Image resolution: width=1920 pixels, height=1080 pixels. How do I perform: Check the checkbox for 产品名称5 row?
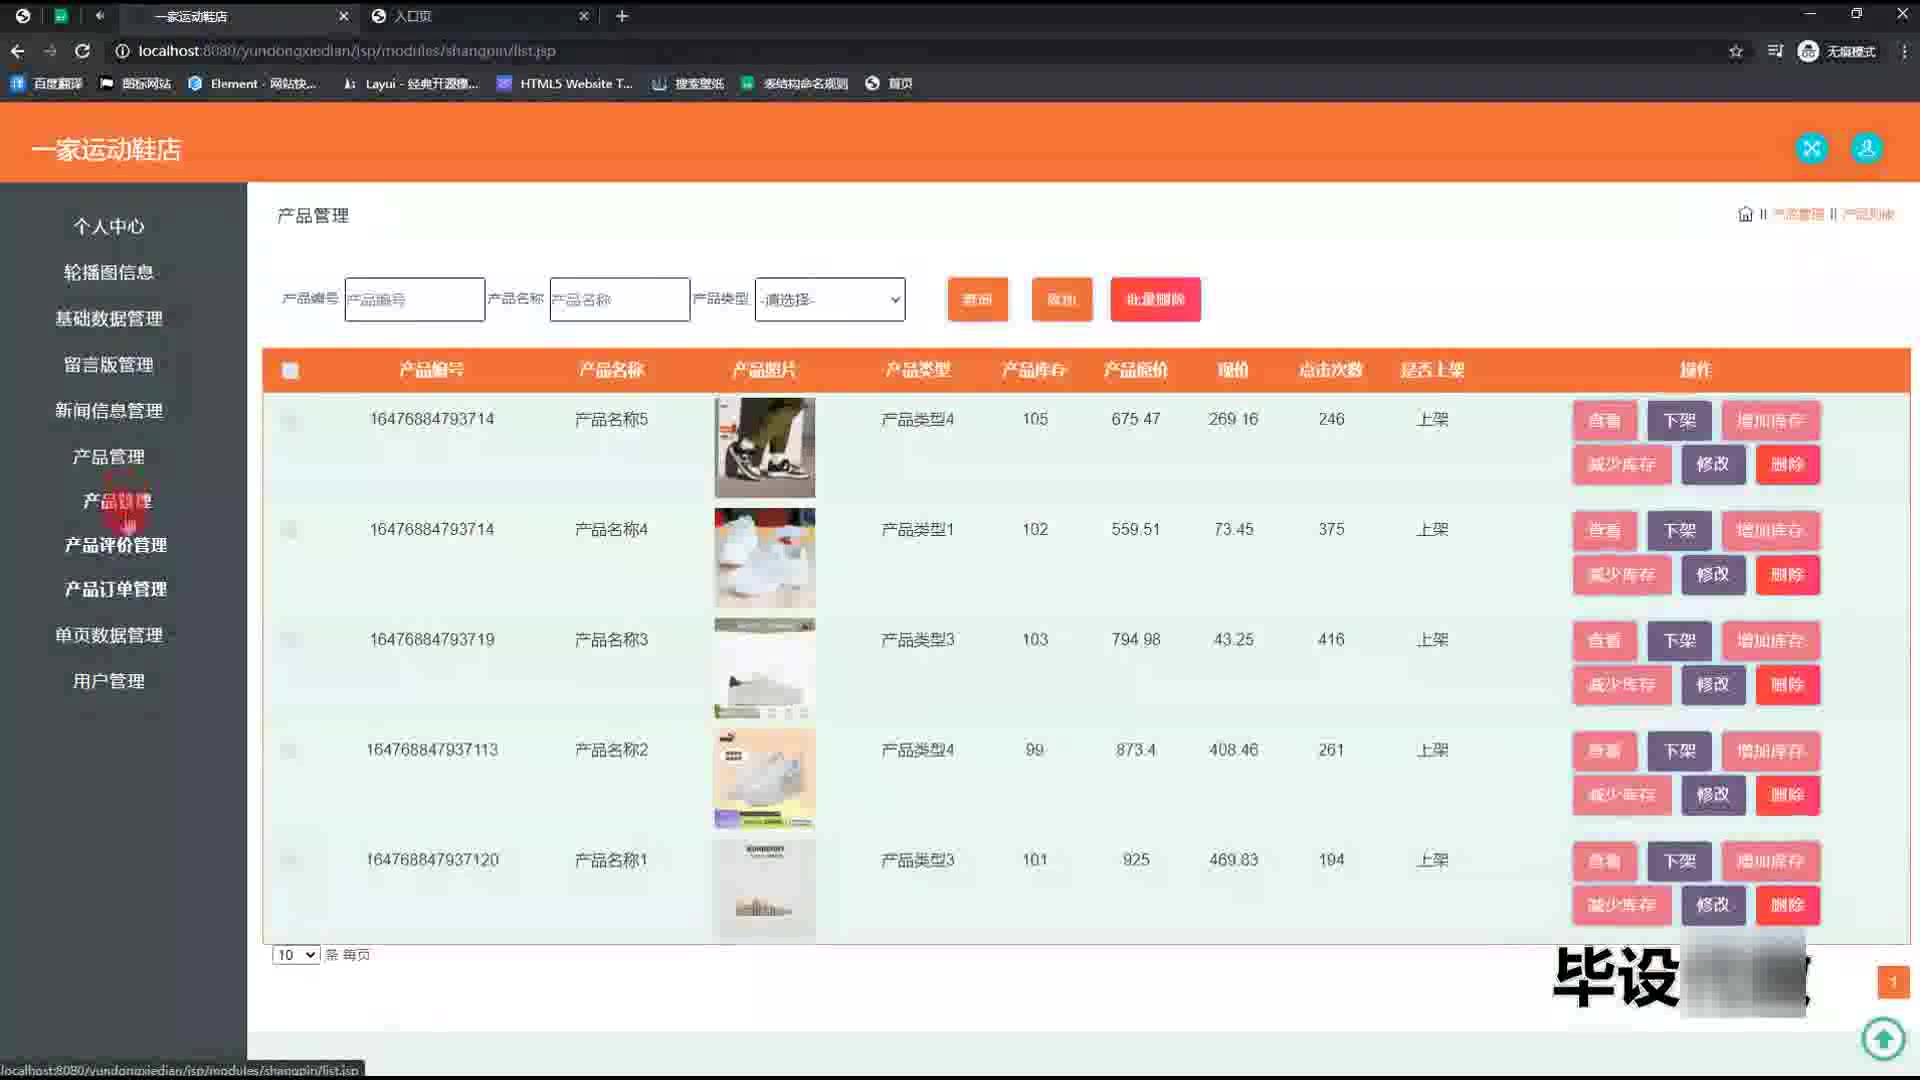click(289, 421)
